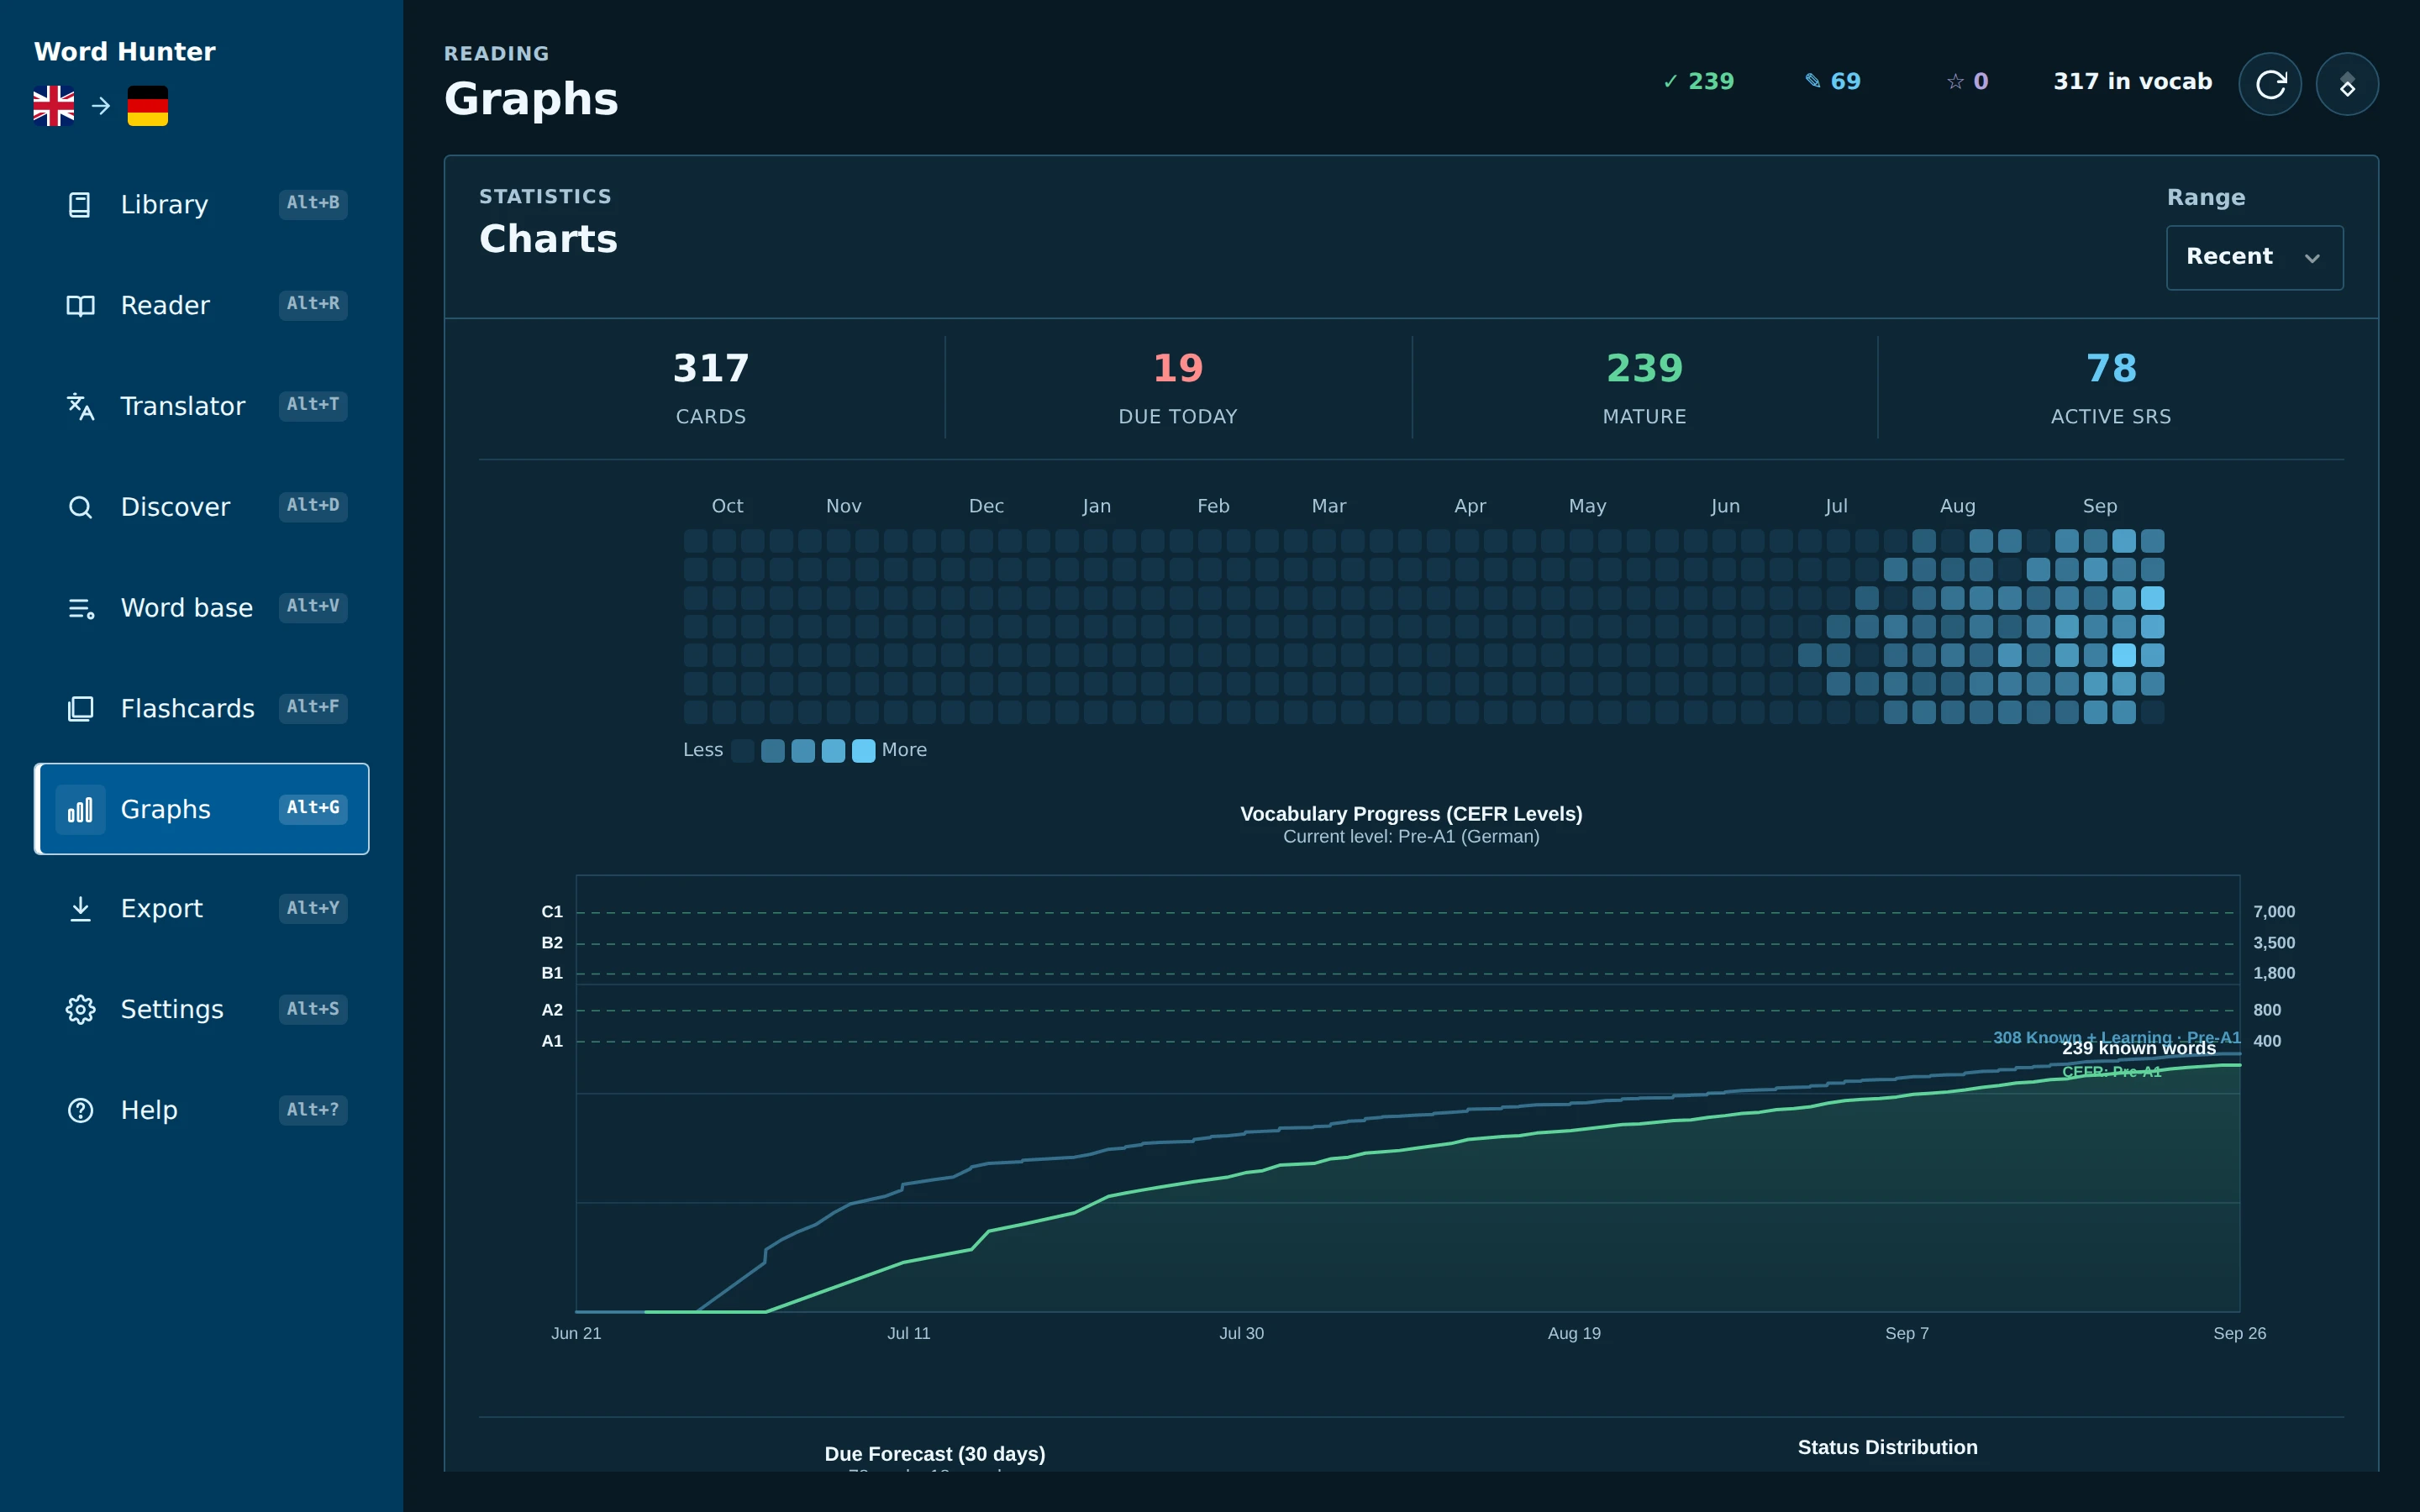Viewport: 2420px width, 1512px height.
Task: Click the Sep month label in heatmap
Action: click(2099, 506)
